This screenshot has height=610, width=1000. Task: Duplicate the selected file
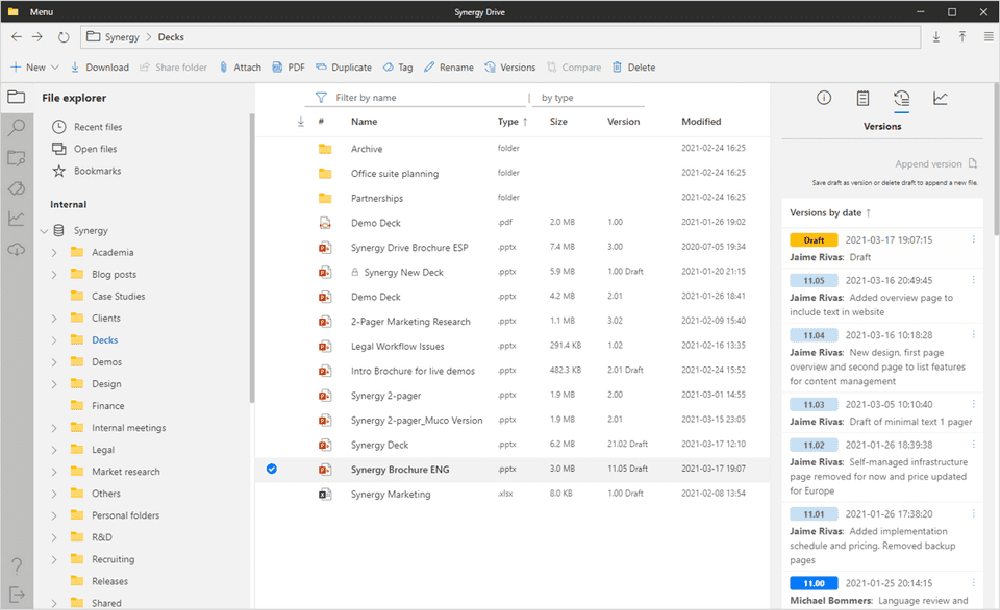click(344, 67)
